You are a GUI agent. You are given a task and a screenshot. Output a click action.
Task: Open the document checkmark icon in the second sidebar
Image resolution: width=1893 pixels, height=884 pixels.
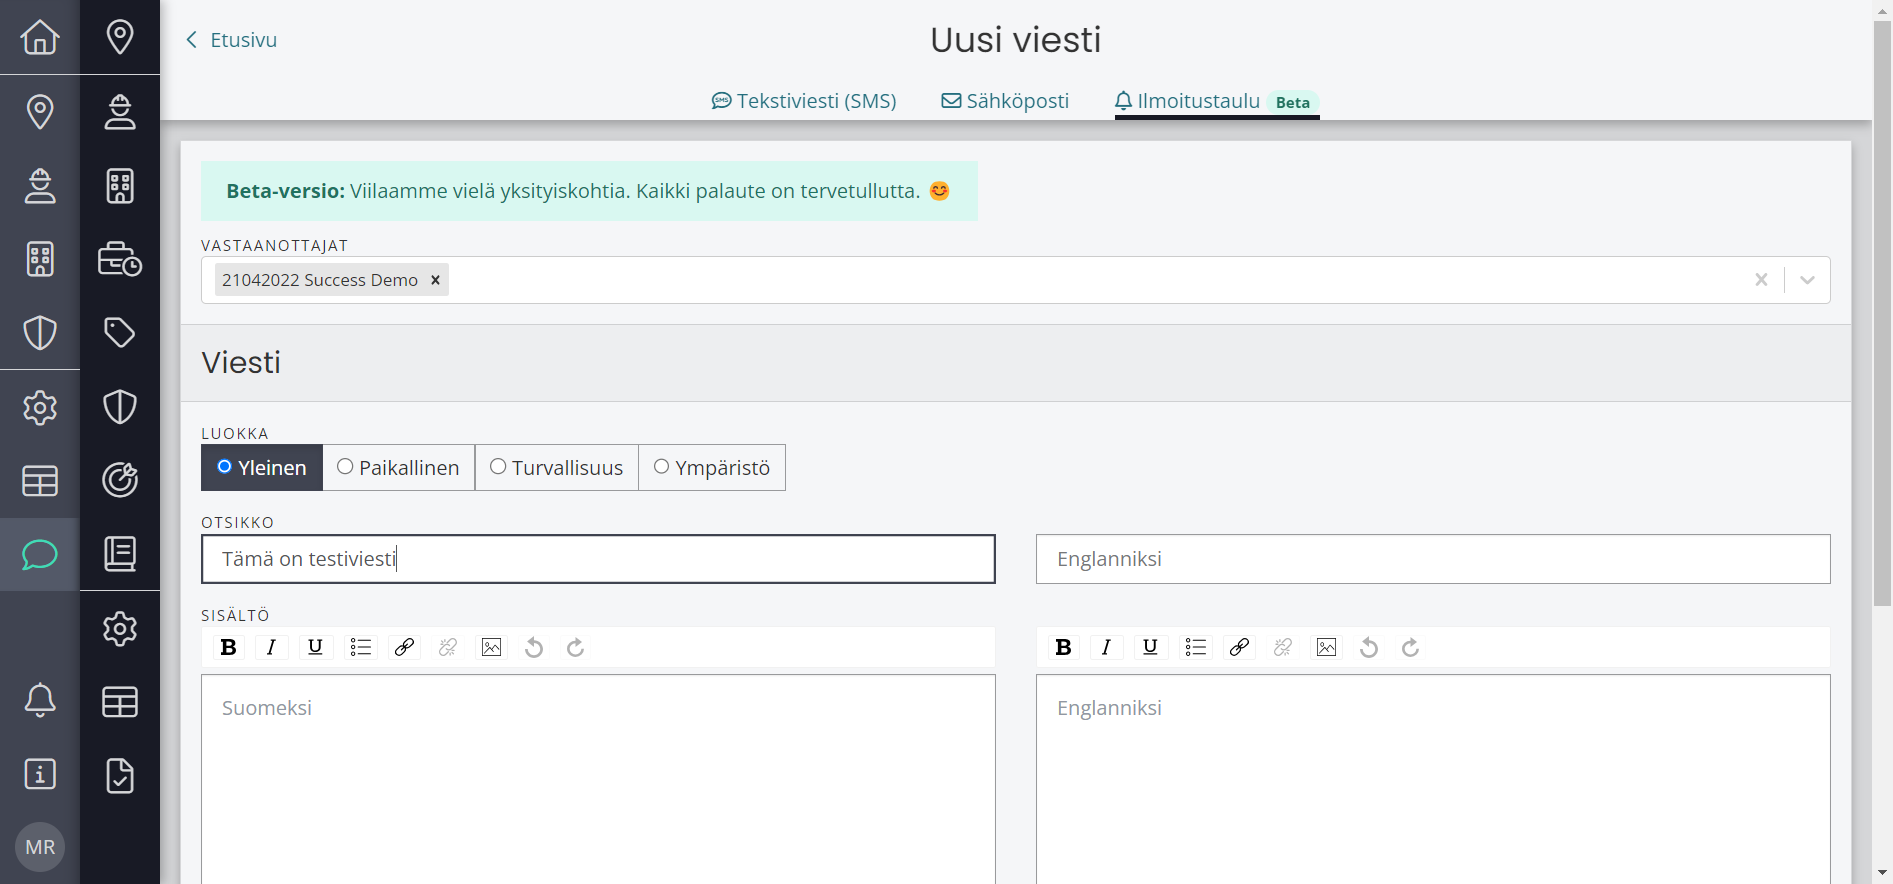point(120,775)
